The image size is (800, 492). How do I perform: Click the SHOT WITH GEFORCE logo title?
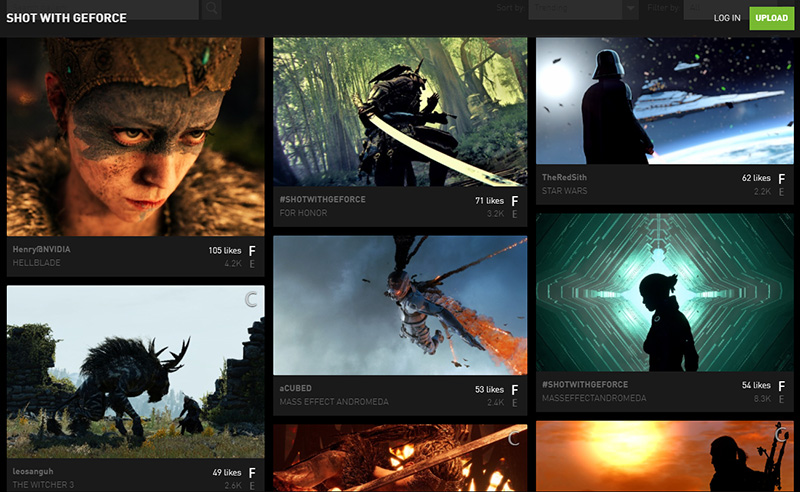(66, 18)
